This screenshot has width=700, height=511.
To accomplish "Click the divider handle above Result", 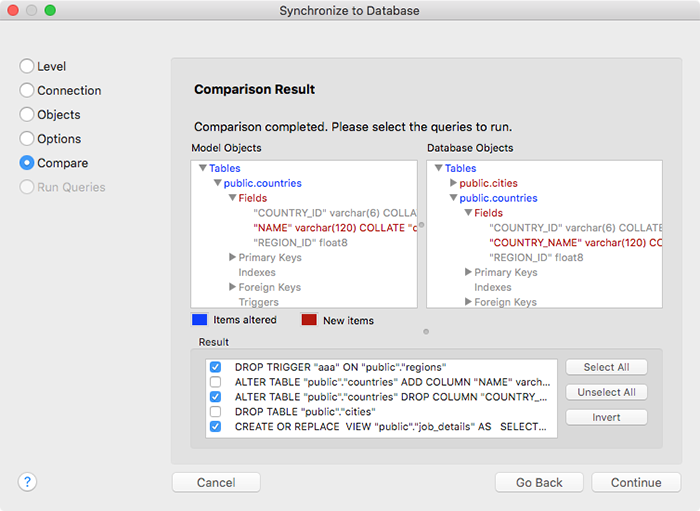I will (x=426, y=332).
